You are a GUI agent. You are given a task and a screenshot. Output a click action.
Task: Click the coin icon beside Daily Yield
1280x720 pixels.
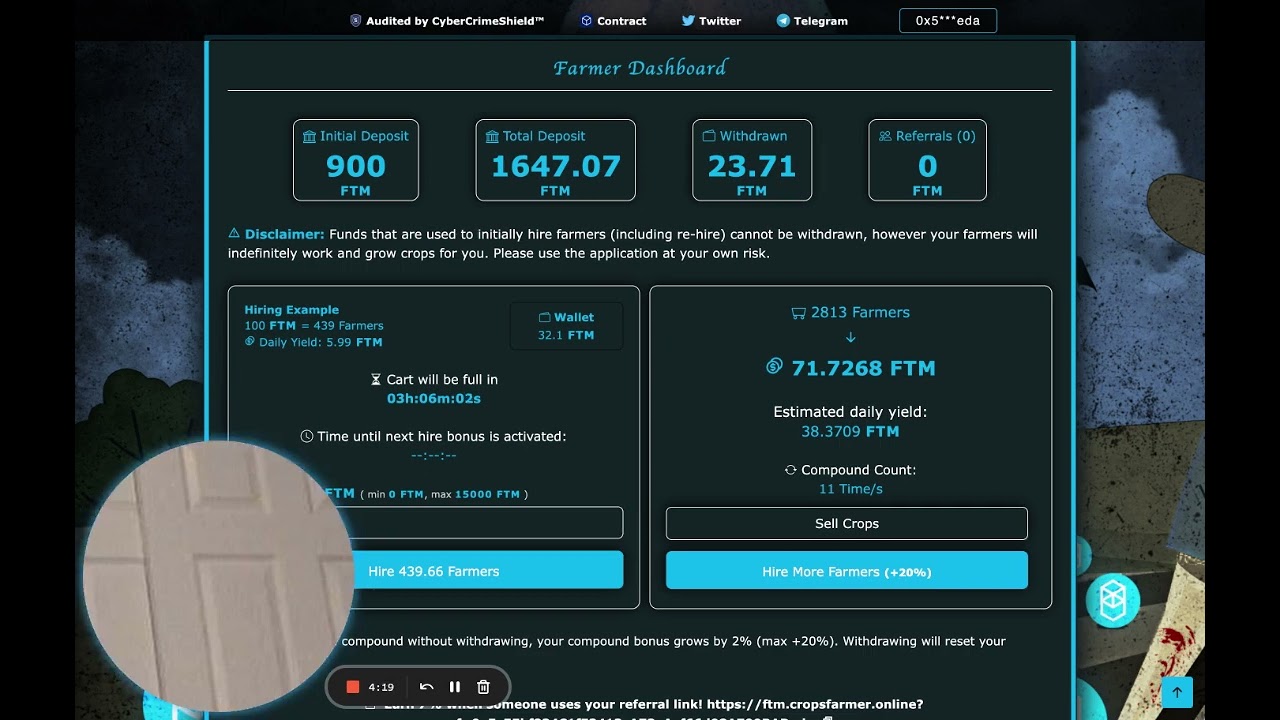[x=250, y=341]
